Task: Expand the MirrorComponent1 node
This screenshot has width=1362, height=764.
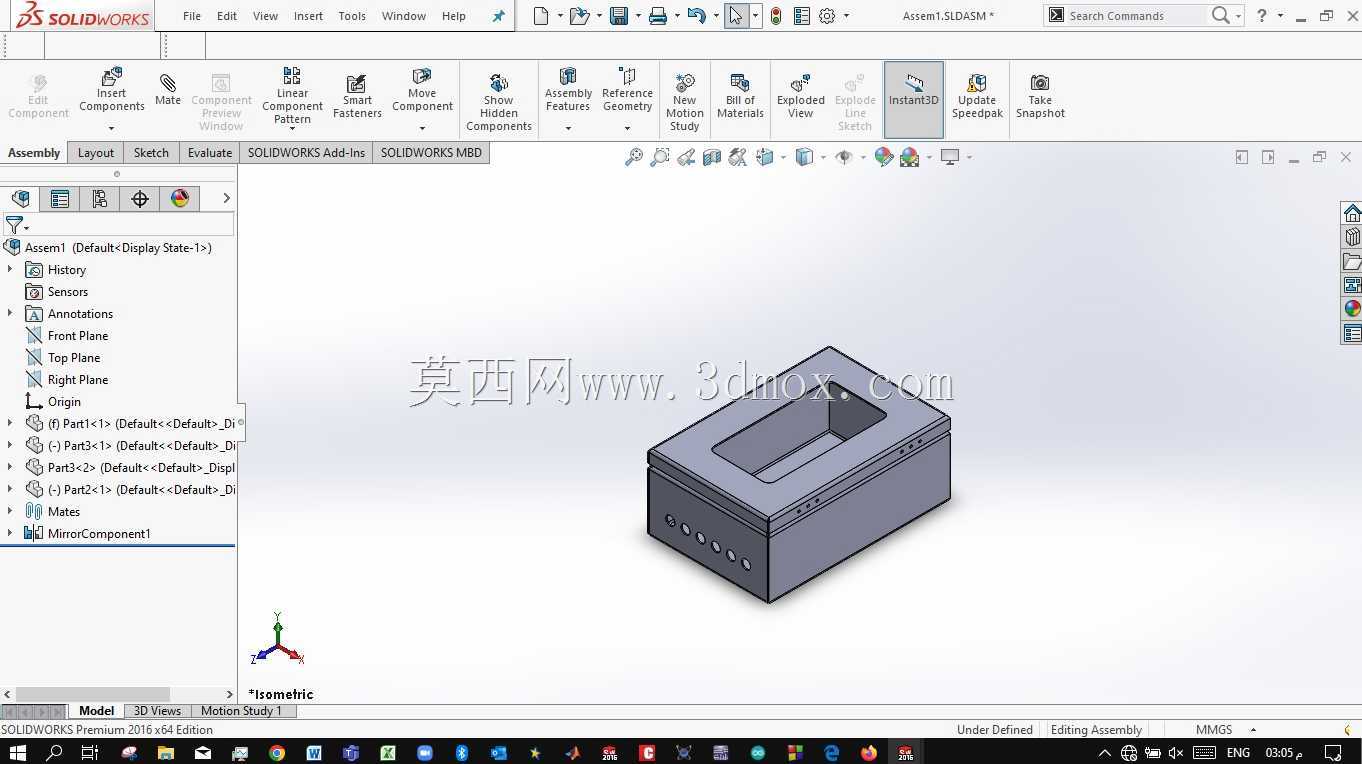Action: pyautogui.click(x=10, y=534)
